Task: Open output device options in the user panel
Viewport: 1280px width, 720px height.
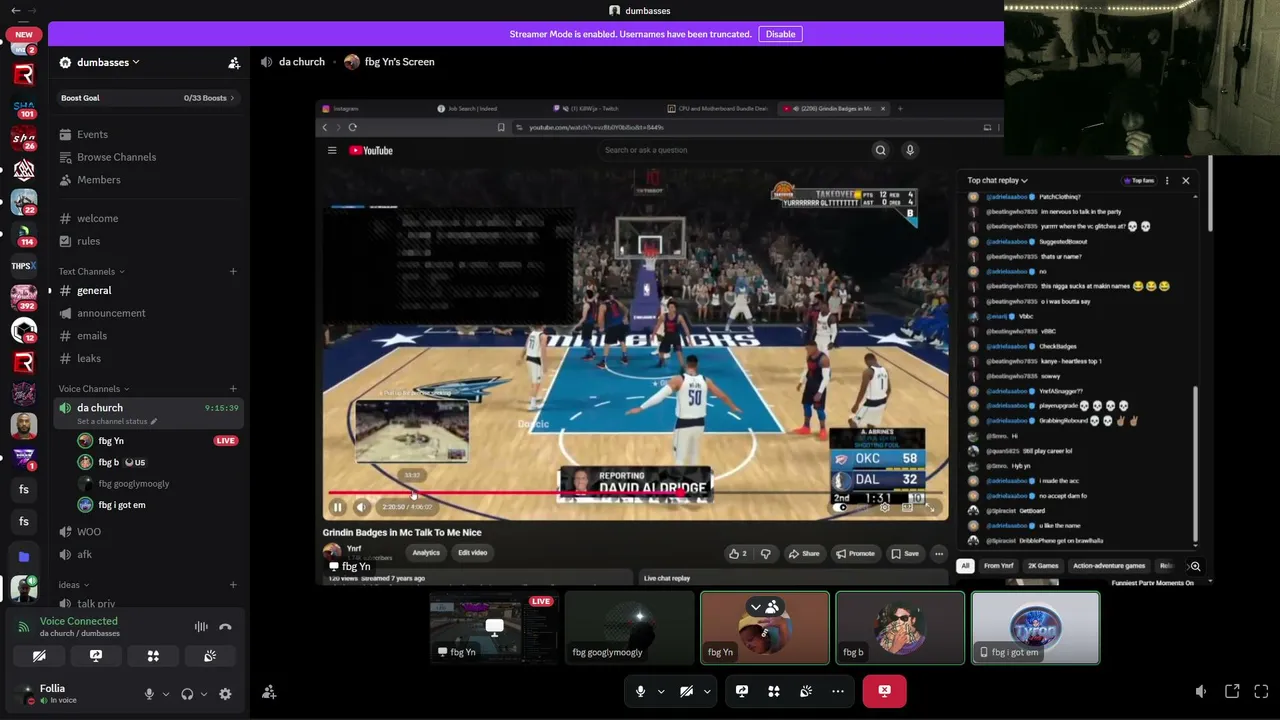Action: coord(204,694)
